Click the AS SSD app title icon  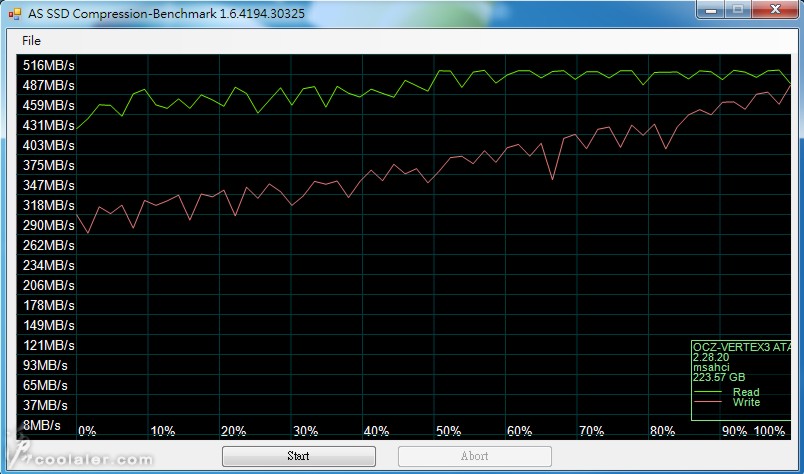click(x=15, y=13)
